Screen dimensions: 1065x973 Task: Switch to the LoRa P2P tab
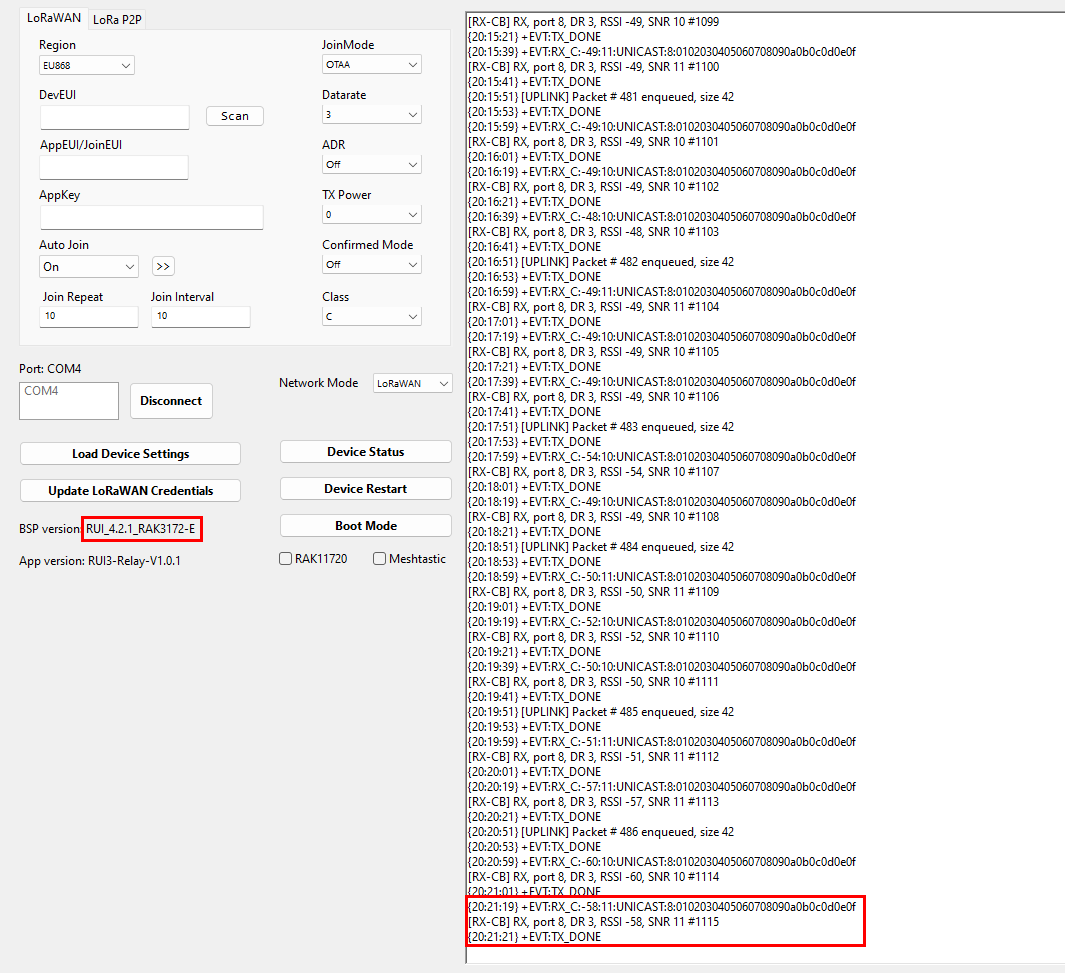coord(118,19)
